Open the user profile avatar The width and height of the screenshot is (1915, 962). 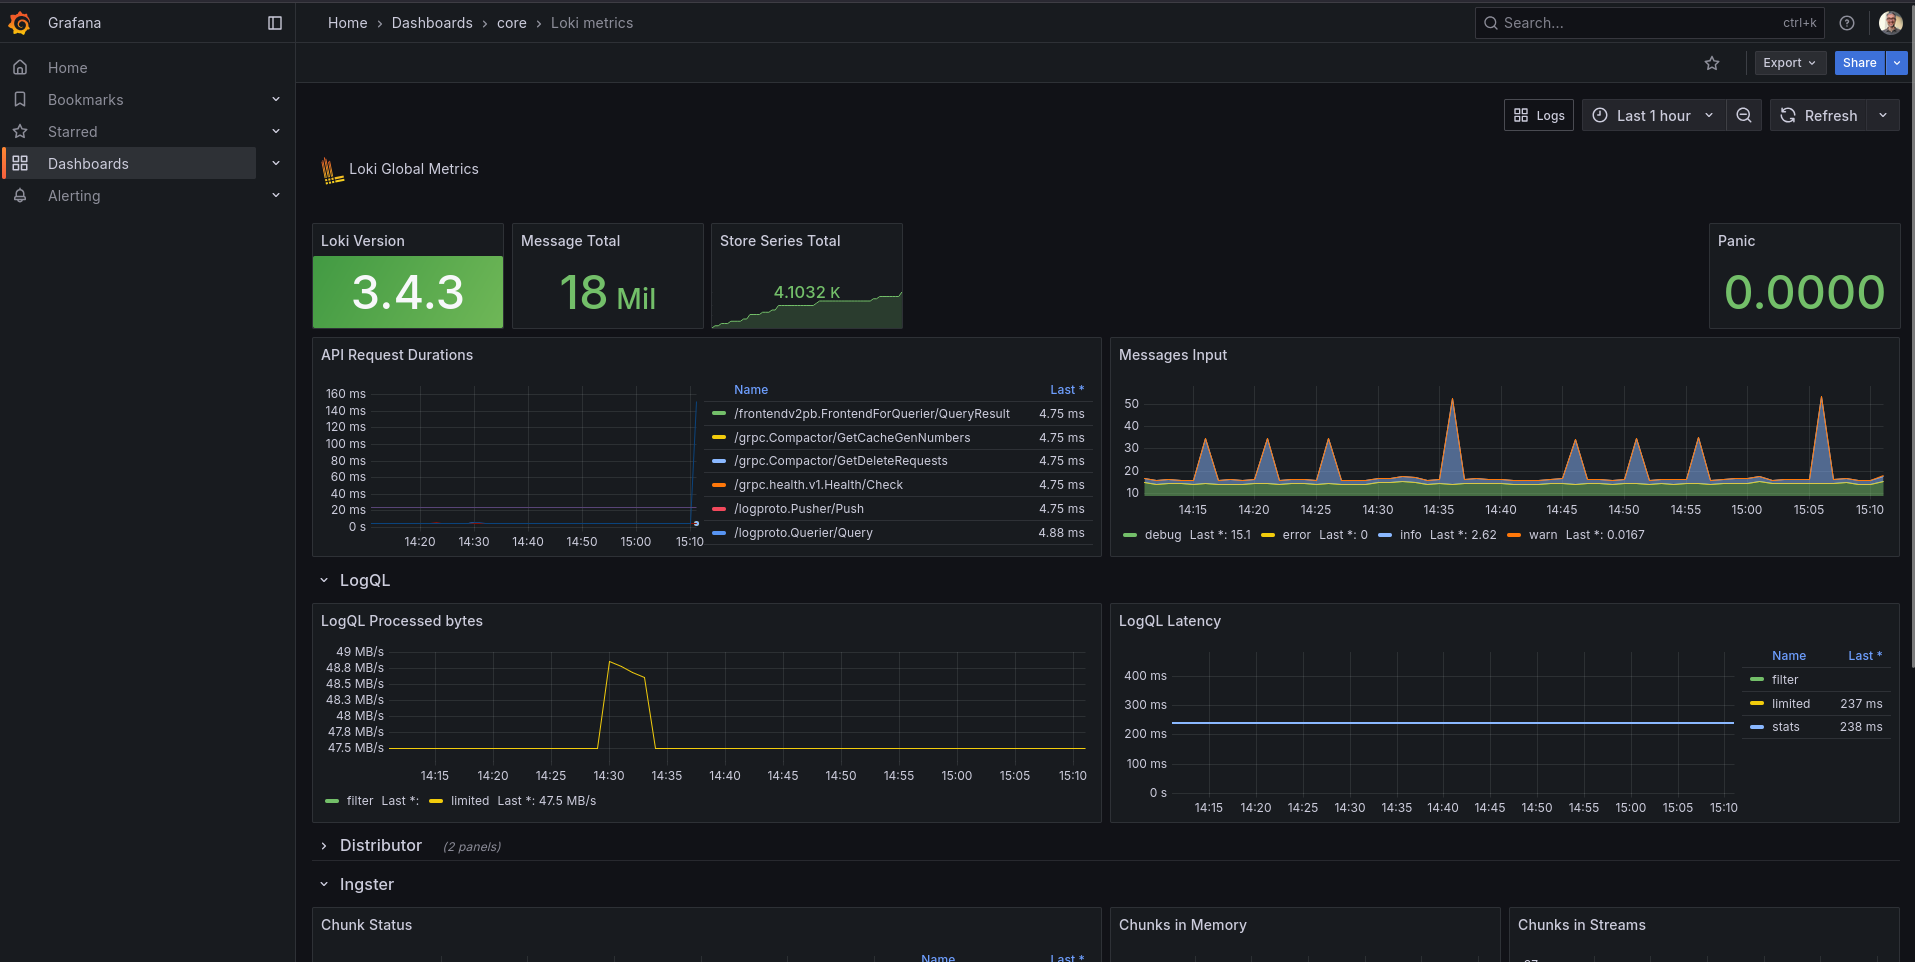tap(1890, 23)
